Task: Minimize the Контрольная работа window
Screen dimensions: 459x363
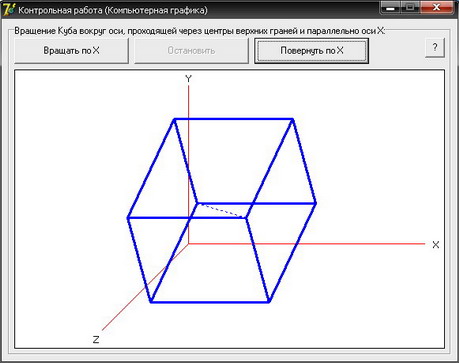Action: [391, 7]
